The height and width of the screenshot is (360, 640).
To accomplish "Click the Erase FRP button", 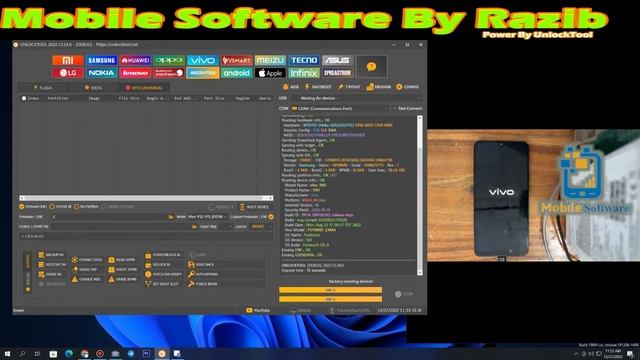I will pyautogui.click(x=84, y=269).
